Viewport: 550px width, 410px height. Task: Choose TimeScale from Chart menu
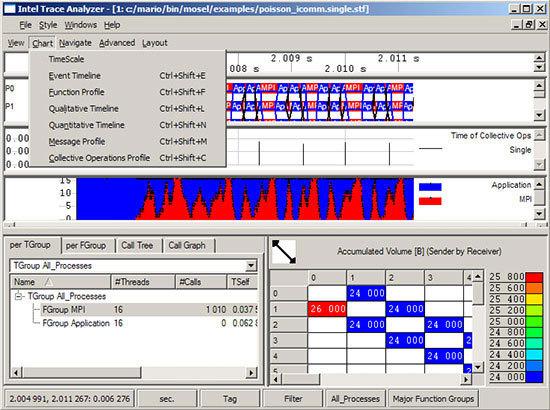pyautogui.click(x=128, y=59)
